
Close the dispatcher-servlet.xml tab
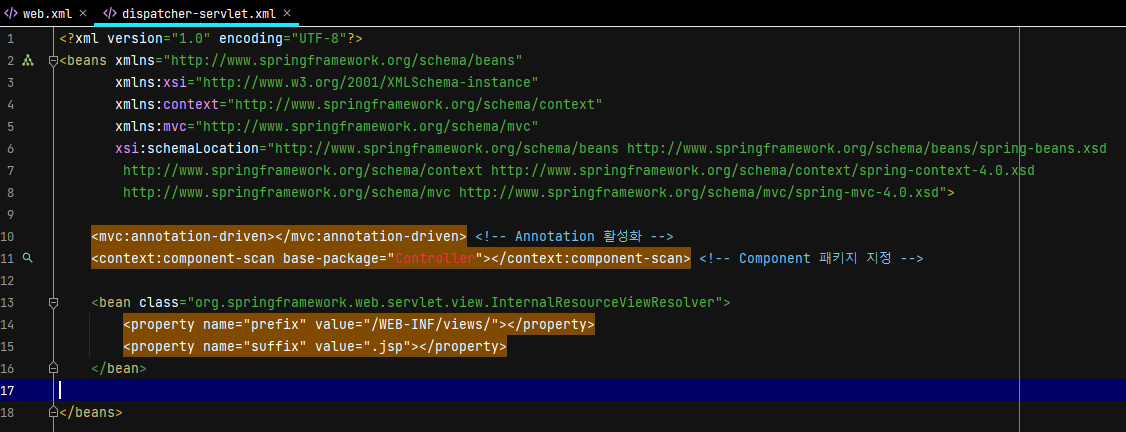pyautogui.click(x=287, y=13)
